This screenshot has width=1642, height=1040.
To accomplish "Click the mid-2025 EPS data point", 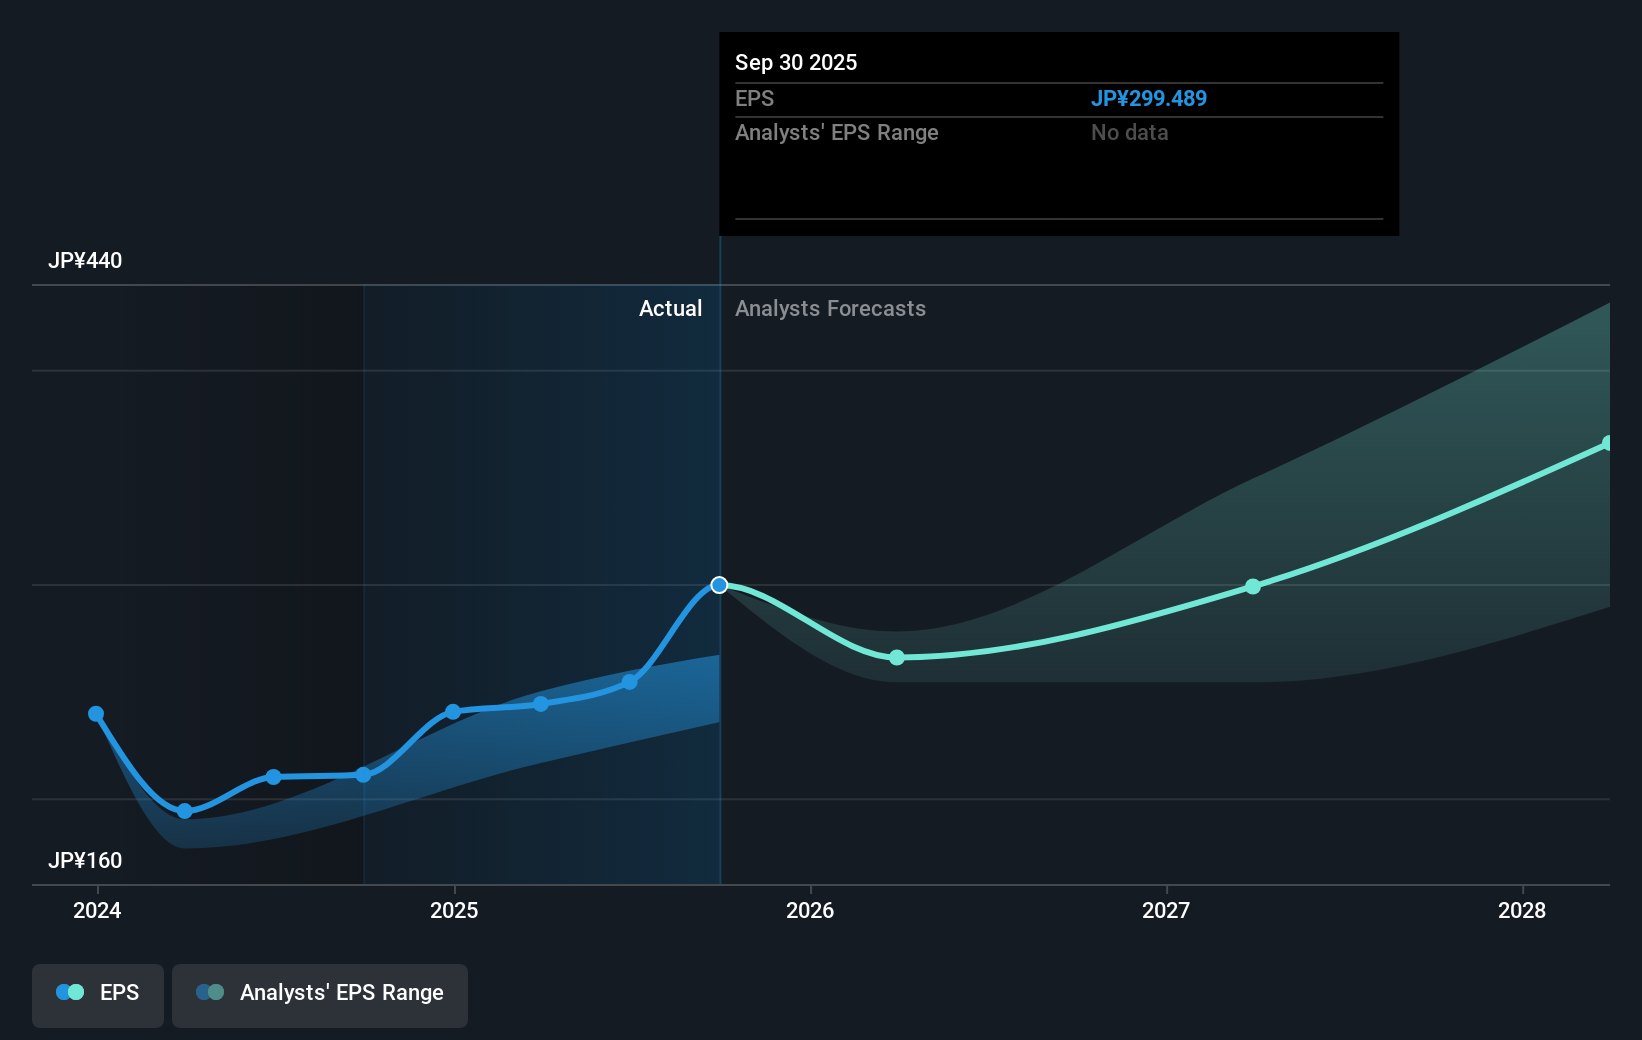I will pyautogui.click(x=630, y=682).
